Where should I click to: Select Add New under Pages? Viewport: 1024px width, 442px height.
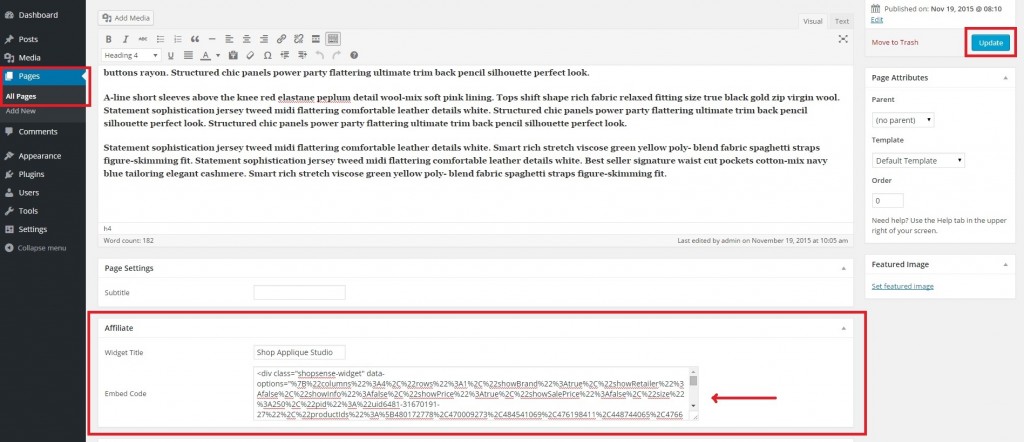20,111
